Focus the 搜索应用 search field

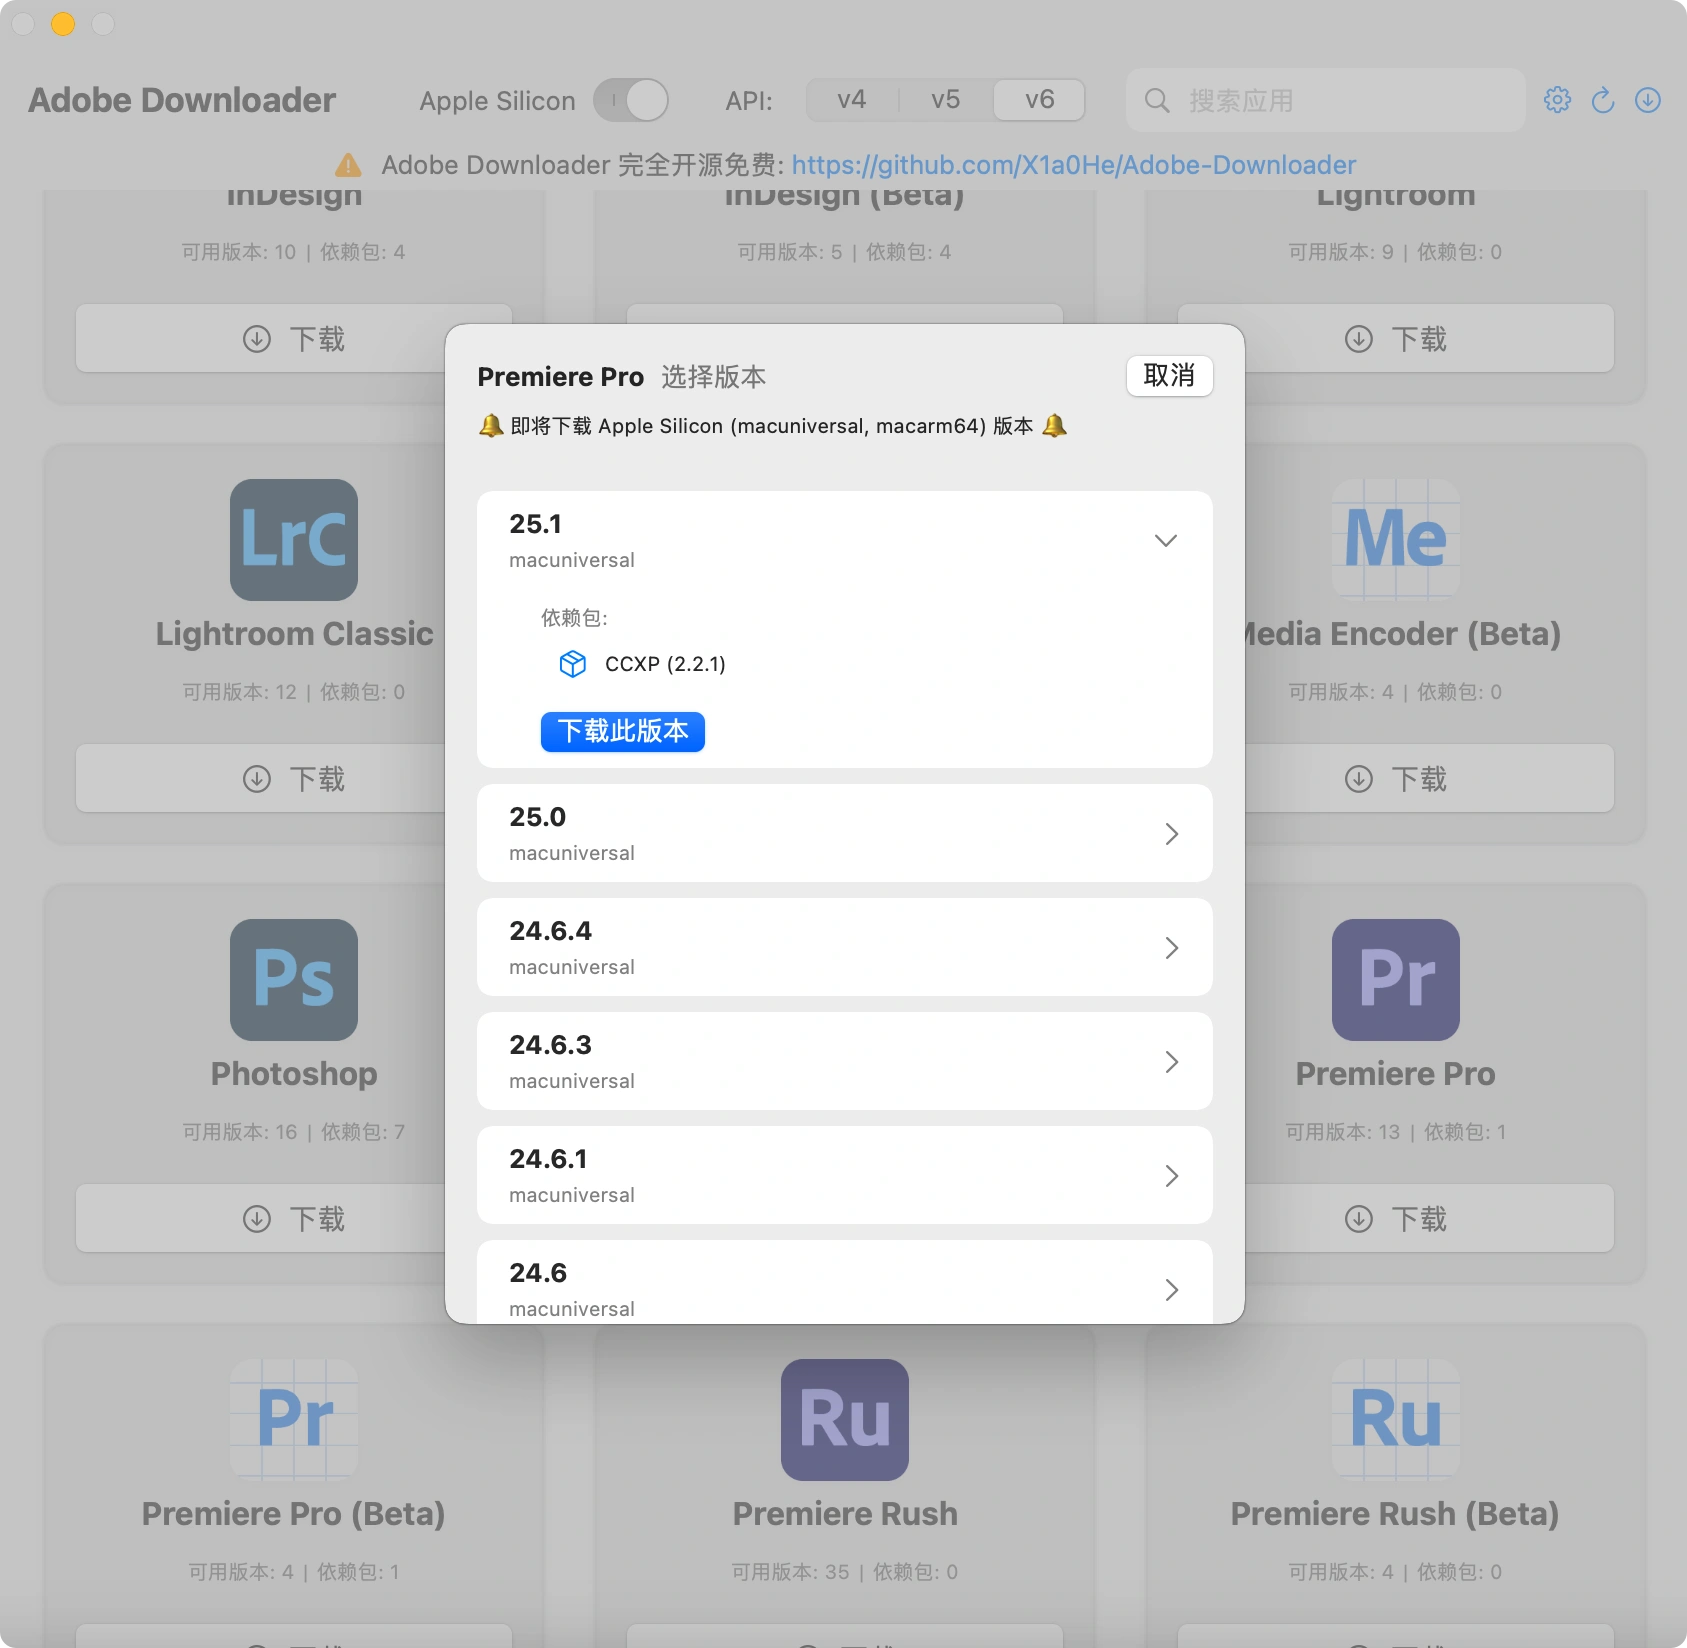[x=1326, y=100]
